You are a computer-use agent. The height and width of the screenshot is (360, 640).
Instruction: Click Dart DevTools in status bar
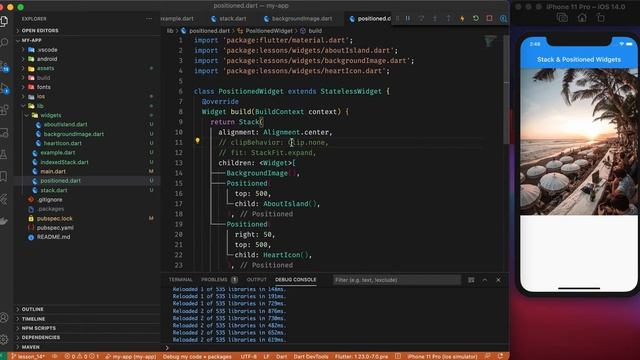click(311, 356)
